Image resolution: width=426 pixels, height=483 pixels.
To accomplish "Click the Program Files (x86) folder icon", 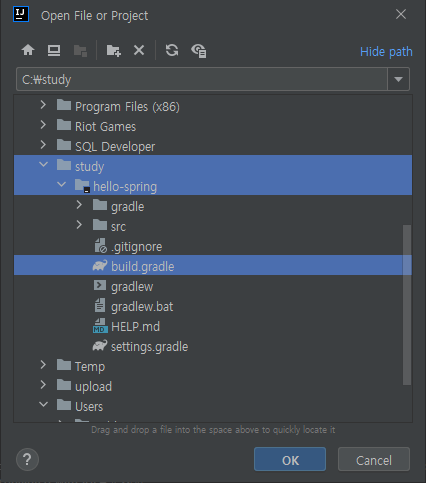I will click(x=64, y=105).
